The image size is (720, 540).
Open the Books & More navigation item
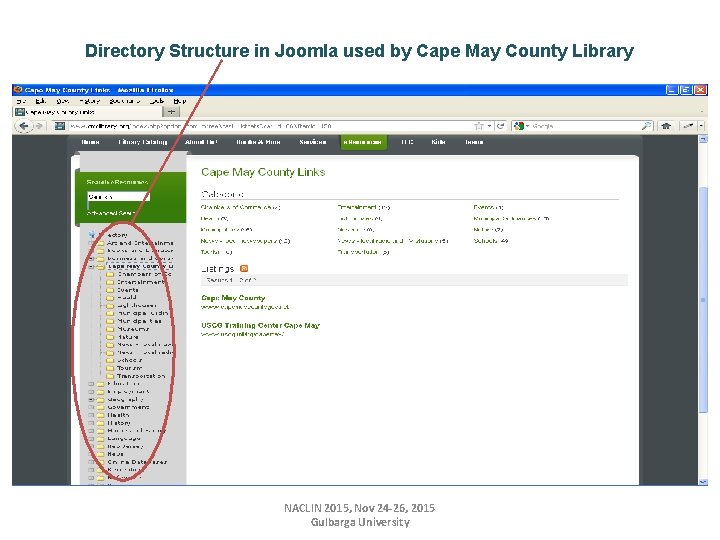point(258,142)
